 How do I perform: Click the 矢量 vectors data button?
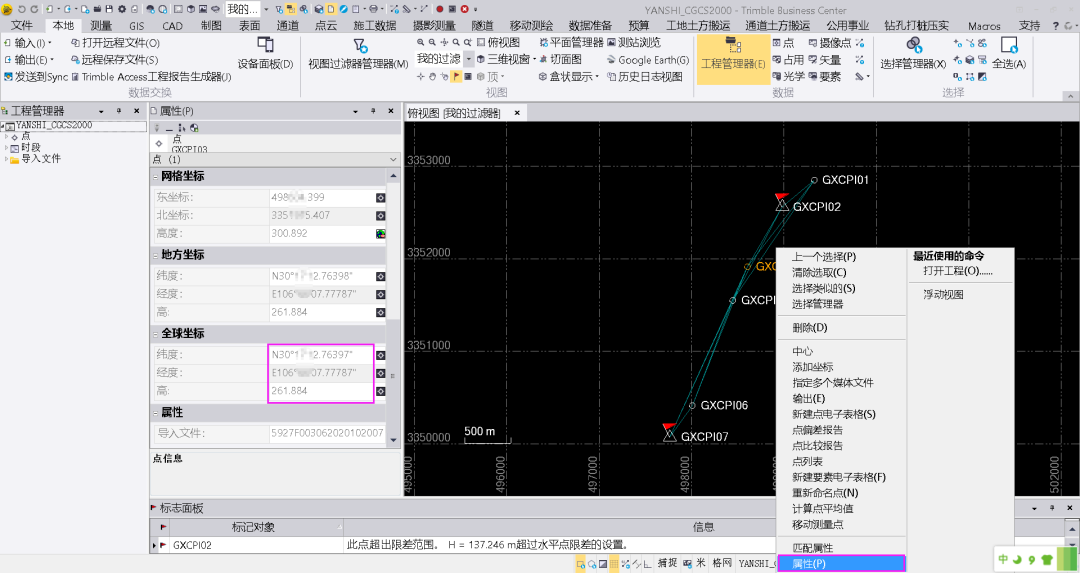pos(824,60)
